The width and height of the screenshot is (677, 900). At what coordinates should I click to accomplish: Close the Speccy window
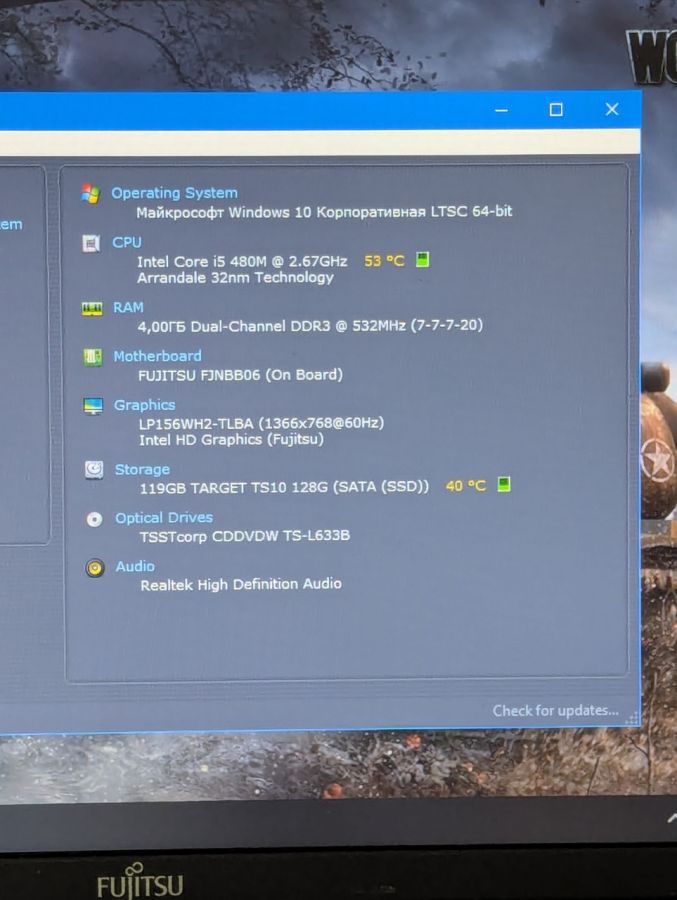pos(612,109)
